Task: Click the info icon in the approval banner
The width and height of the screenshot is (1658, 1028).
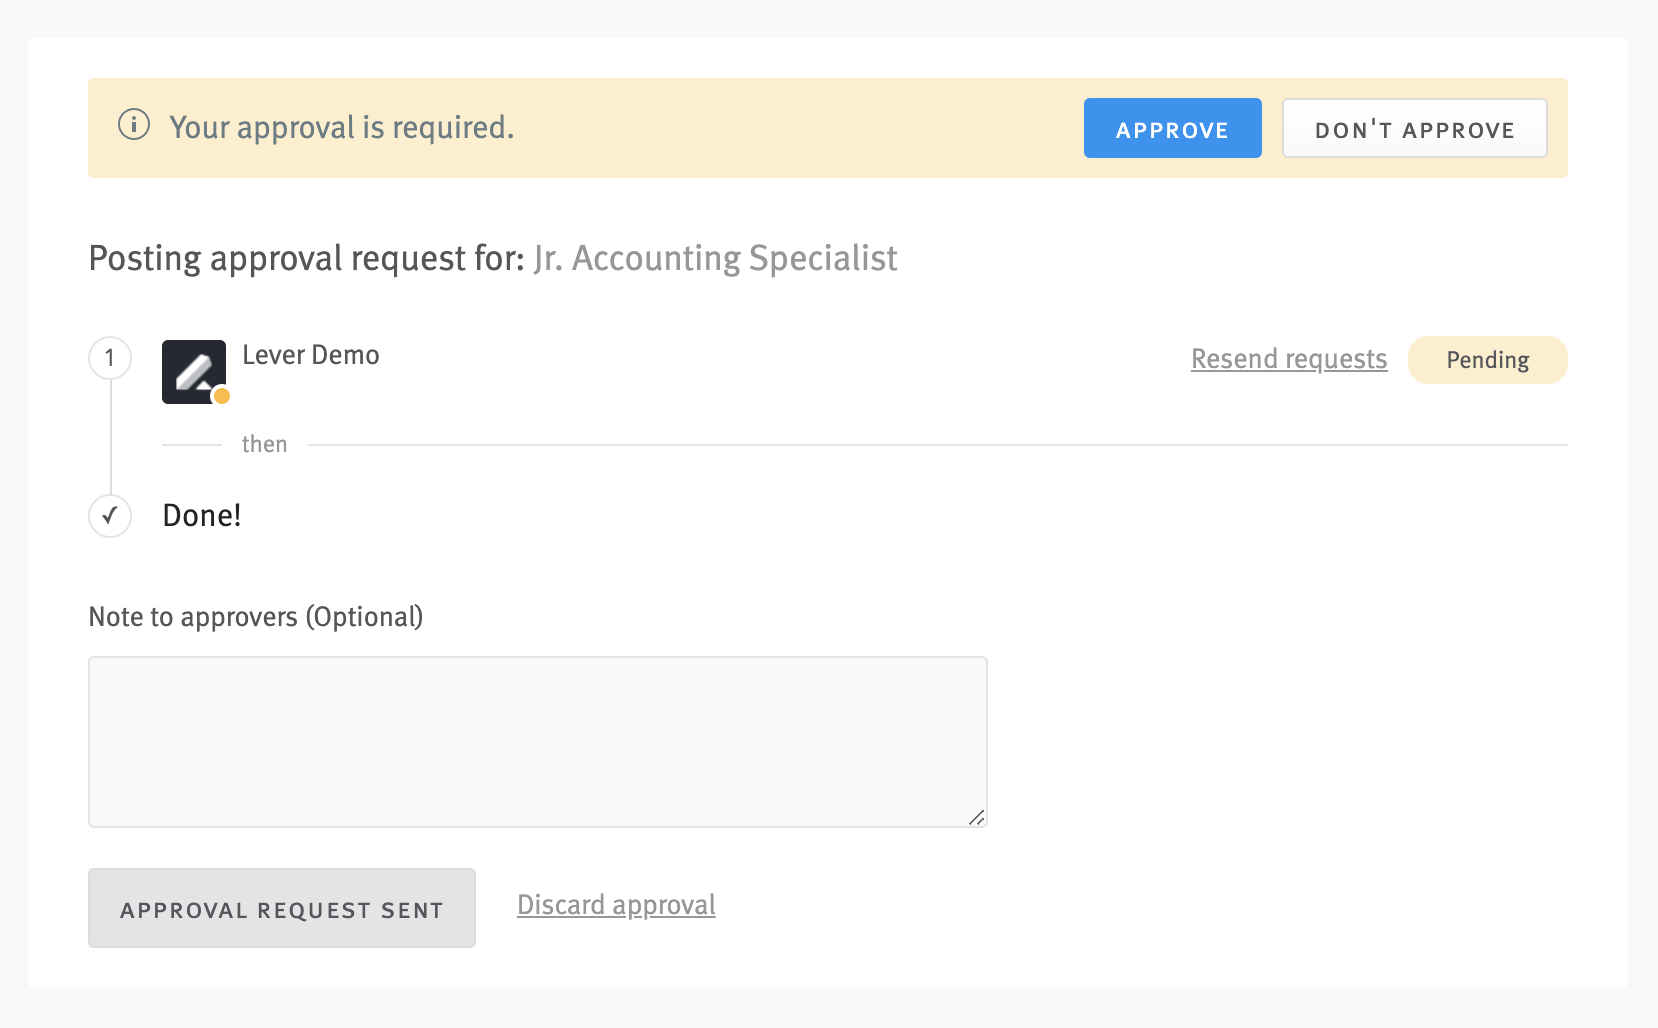Action: tap(134, 125)
